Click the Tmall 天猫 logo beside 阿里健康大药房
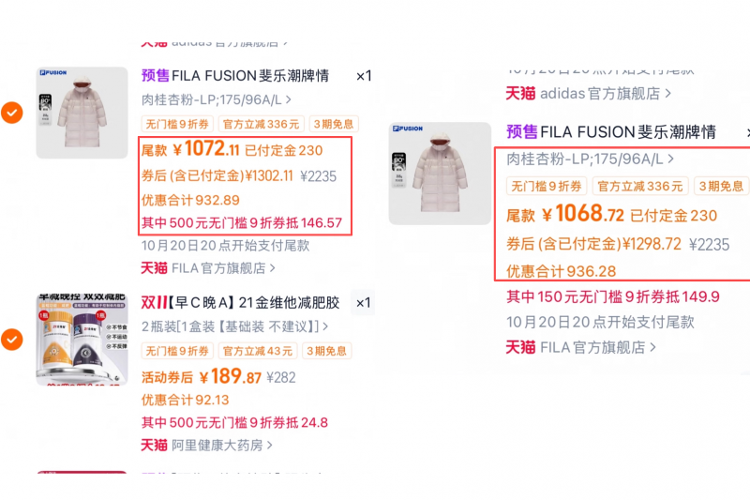This screenshot has height=500, width=750. coord(154,445)
